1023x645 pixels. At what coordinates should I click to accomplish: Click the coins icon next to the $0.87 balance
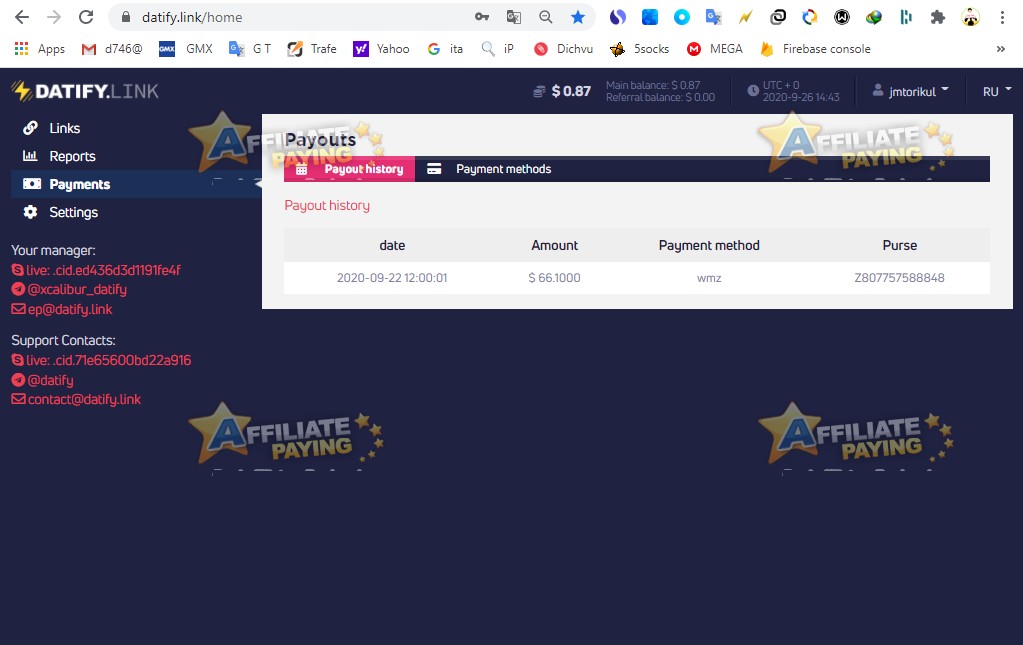[x=538, y=90]
